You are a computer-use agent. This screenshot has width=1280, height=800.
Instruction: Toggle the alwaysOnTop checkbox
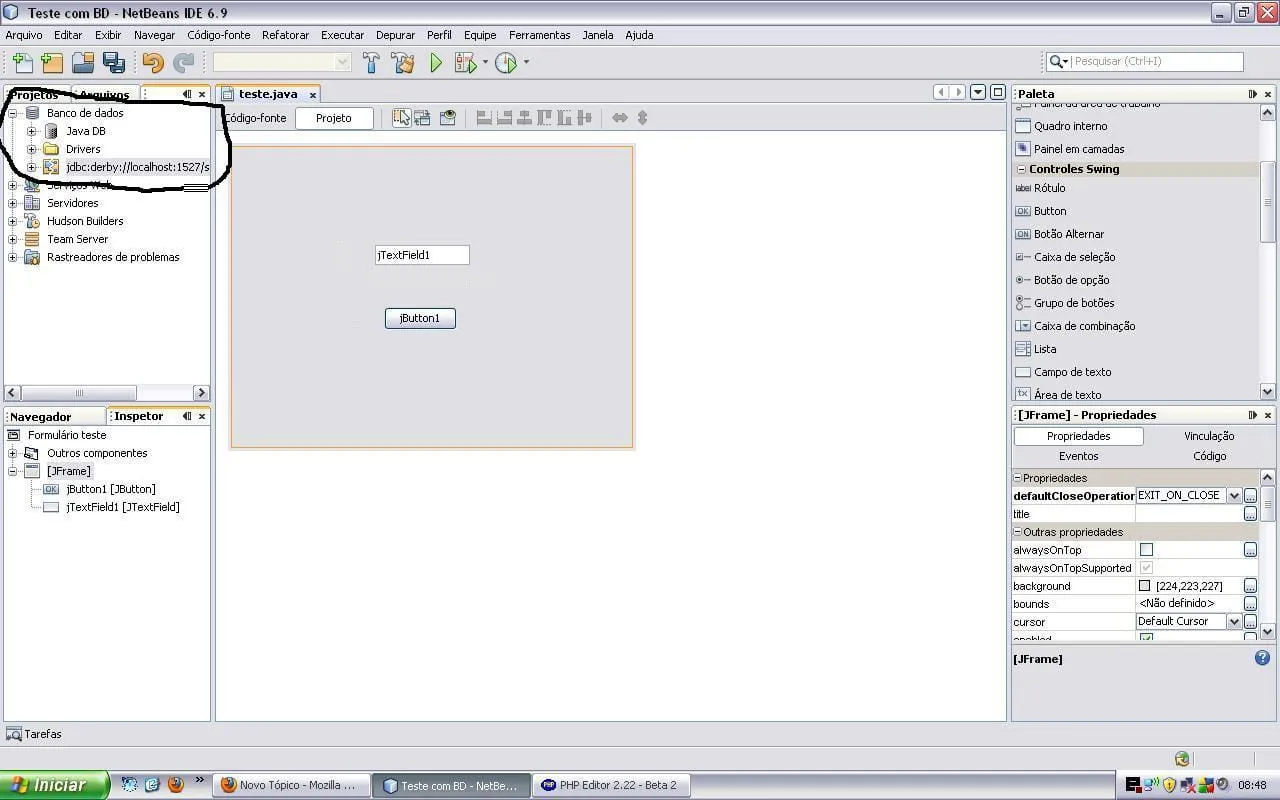1146,550
